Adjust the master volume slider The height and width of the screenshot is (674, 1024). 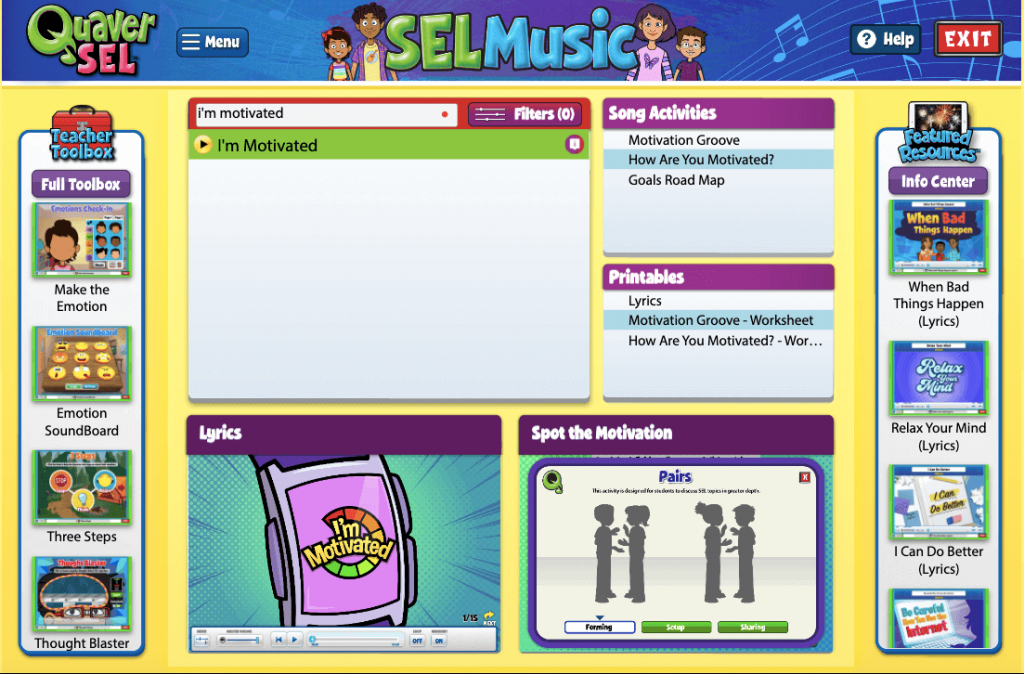click(x=241, y=640)
